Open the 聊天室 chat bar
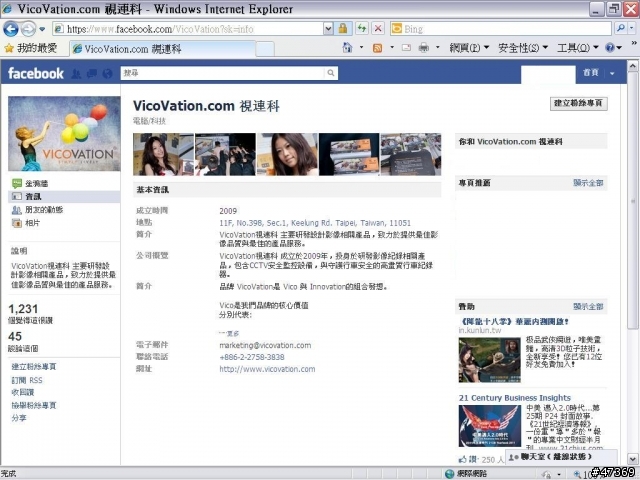640x480 pixels. pyautogui.click(x=561, y=457)
